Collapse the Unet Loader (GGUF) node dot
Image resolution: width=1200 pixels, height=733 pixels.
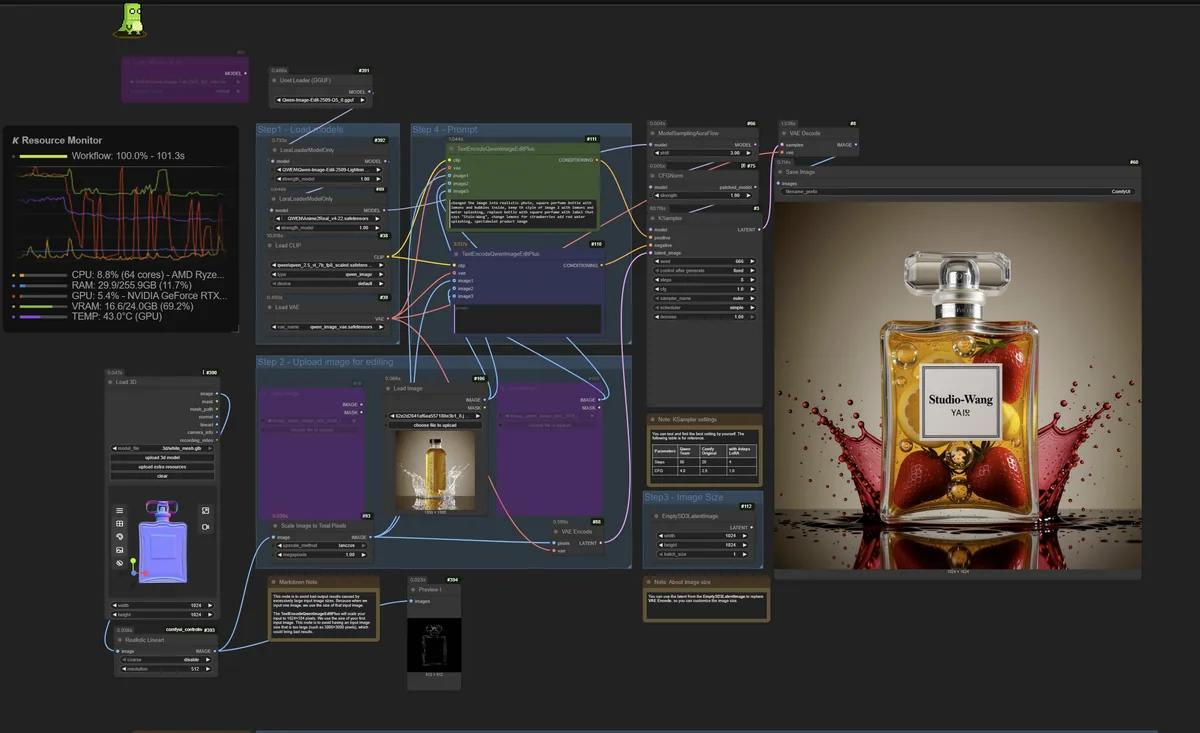tap(275, 80)
